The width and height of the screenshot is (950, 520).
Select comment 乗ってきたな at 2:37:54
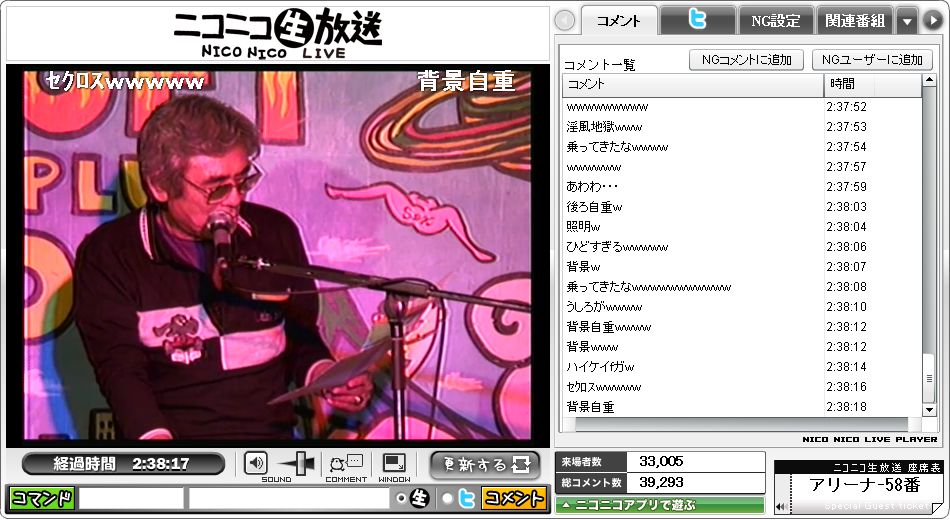point(742,147)
